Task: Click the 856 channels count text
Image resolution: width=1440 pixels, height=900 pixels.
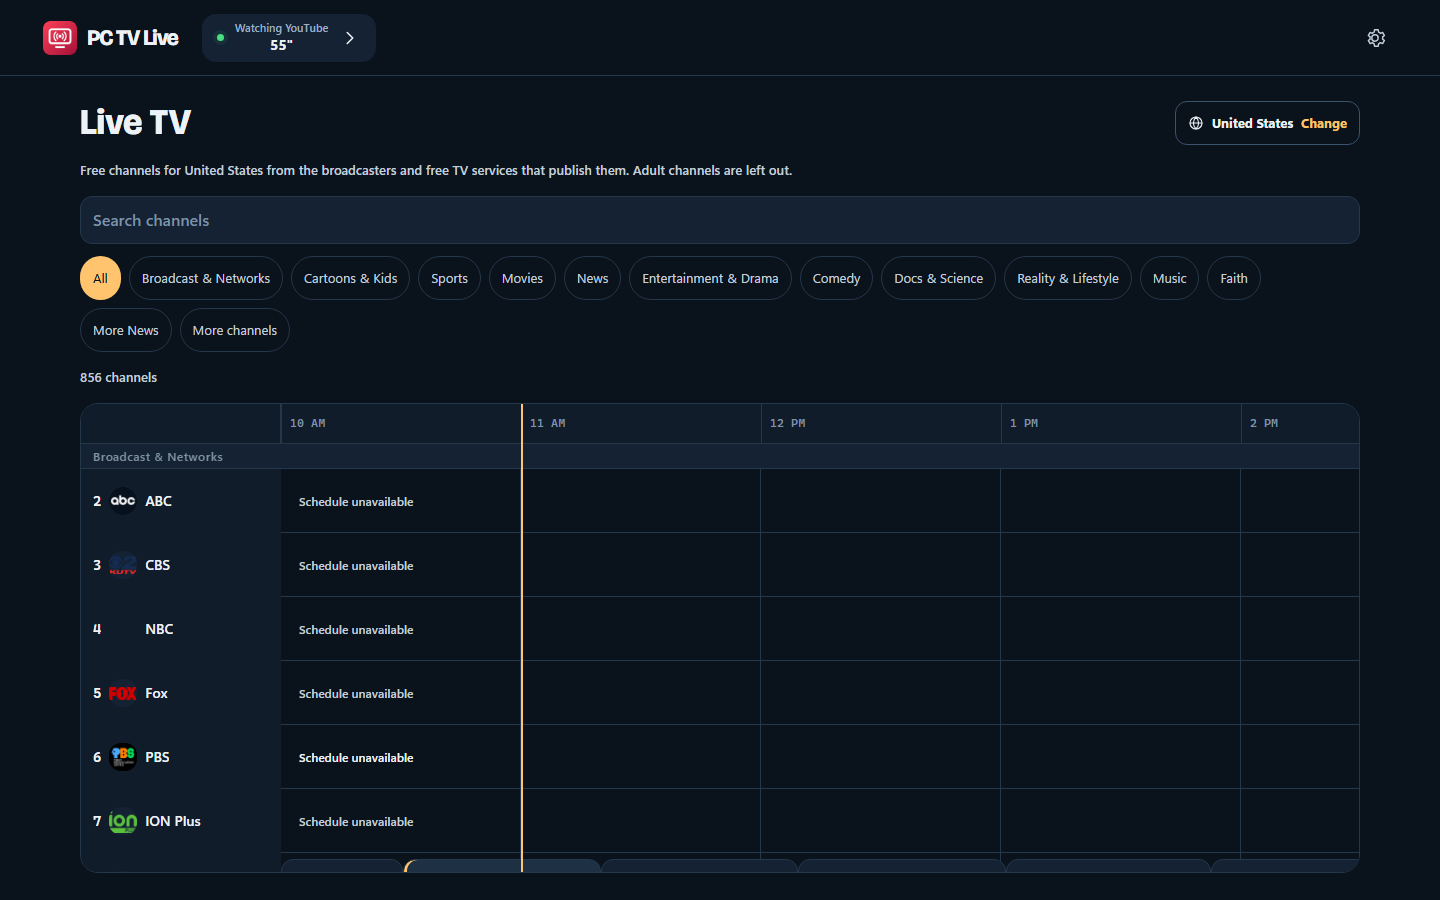Action: point(118,377)
